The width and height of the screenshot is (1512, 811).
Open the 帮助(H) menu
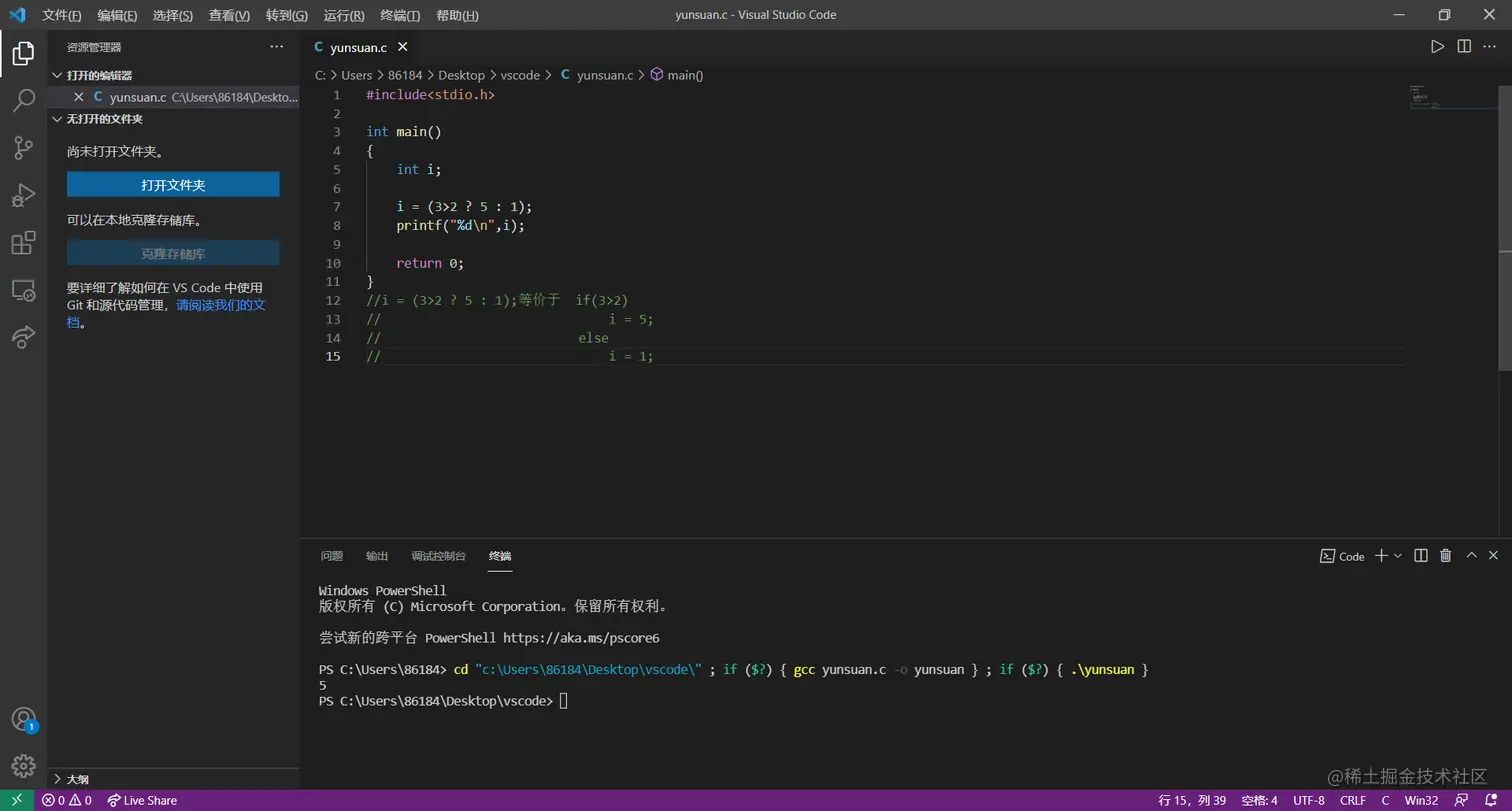[x=457, y=15]
